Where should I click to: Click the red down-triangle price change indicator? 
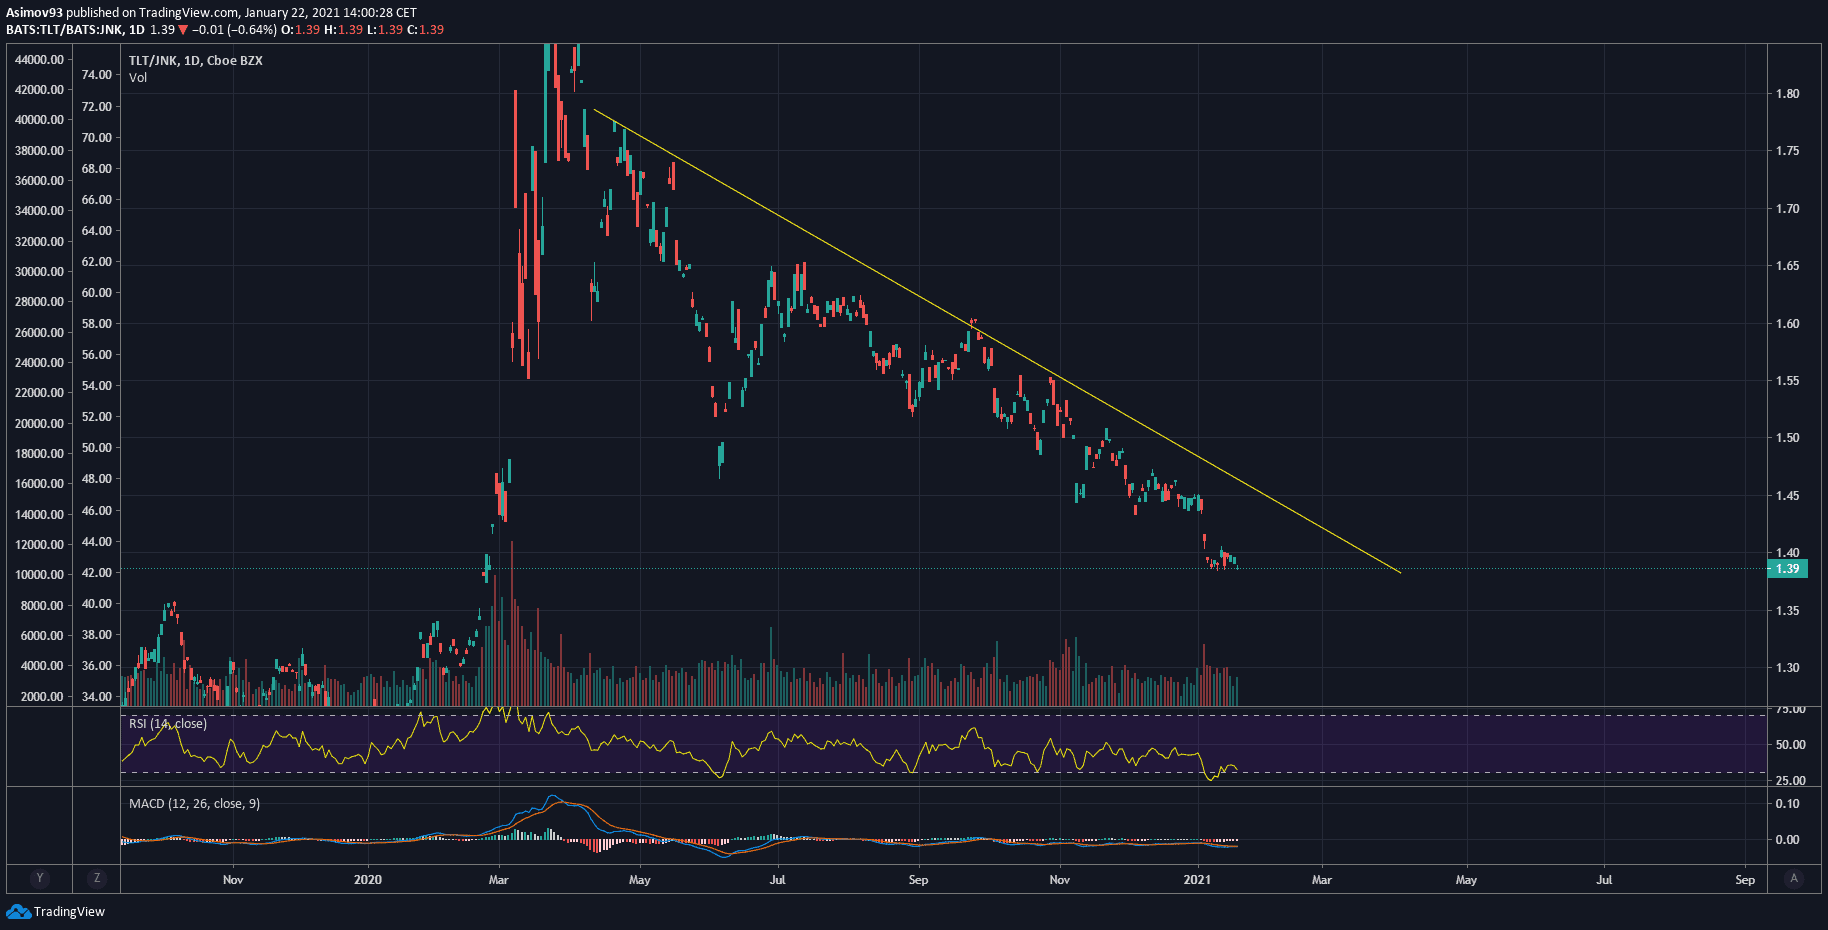[x=183, y=30]
